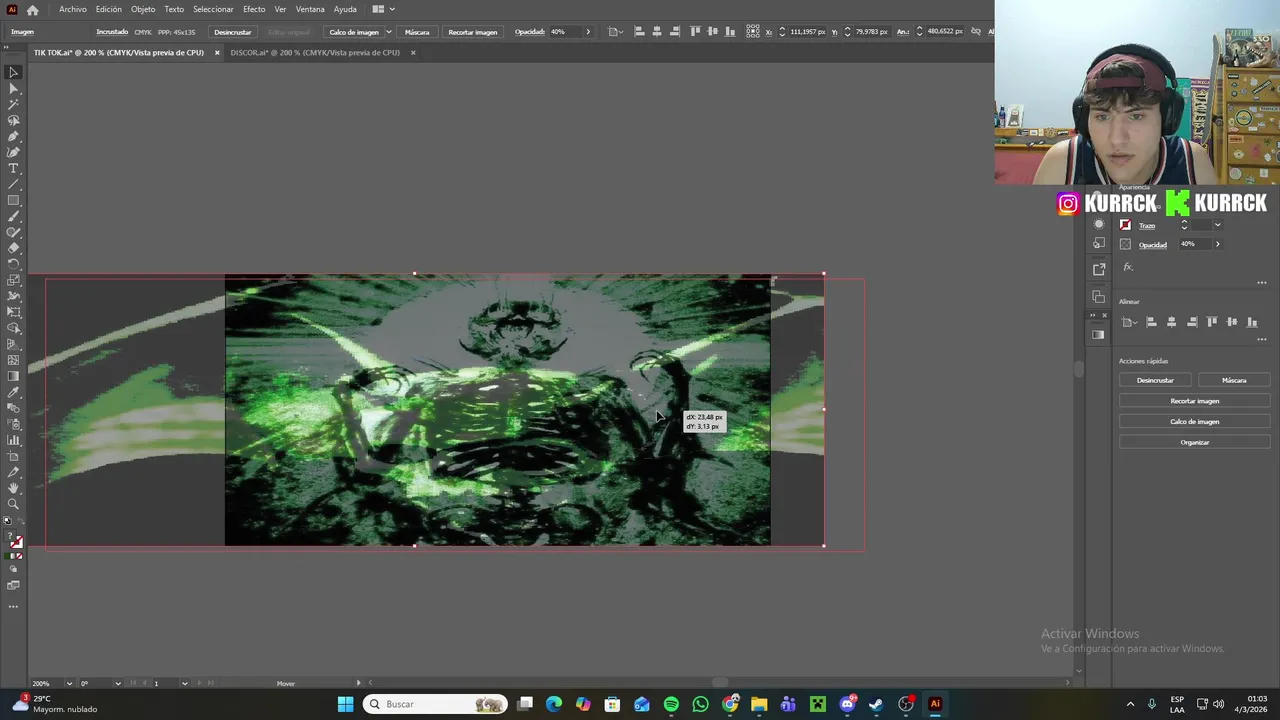Image resolution: width=1280 pixels, height=720 pixels.
Task: Click Máscara in Acciones rápidas panel
Action: tap(1234, 380)
